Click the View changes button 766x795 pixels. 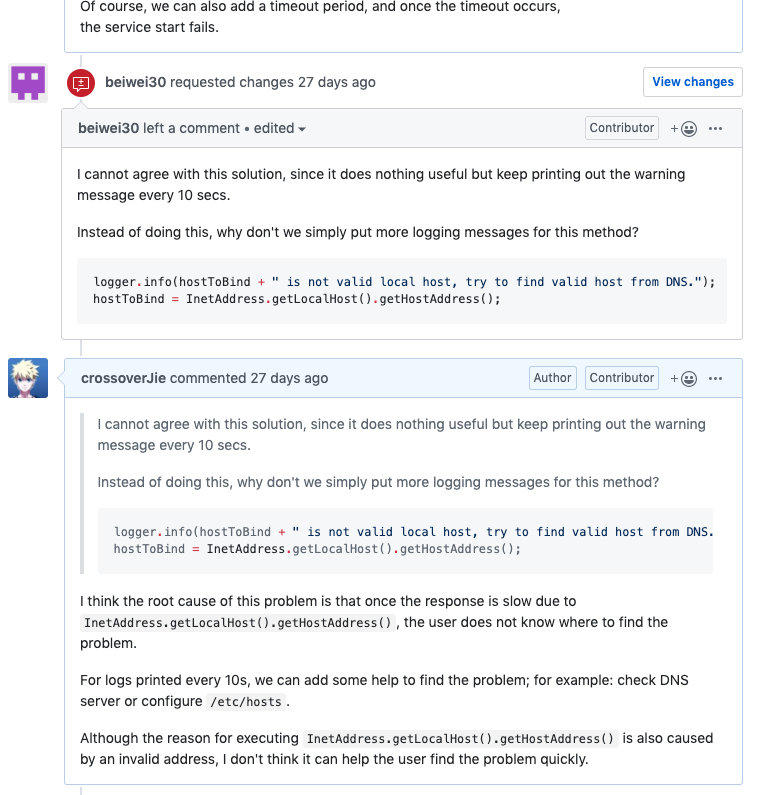click(692, 82)
